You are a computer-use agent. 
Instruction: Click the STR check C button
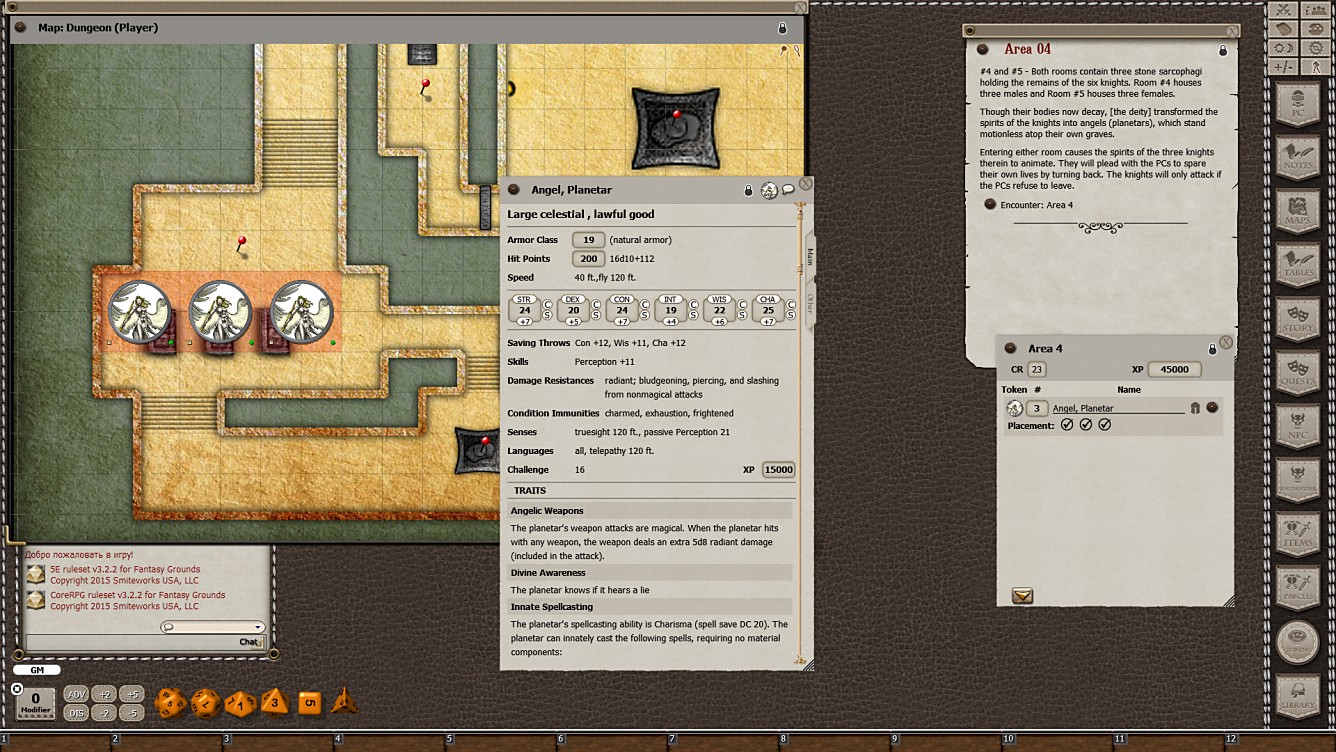[547, 303]
